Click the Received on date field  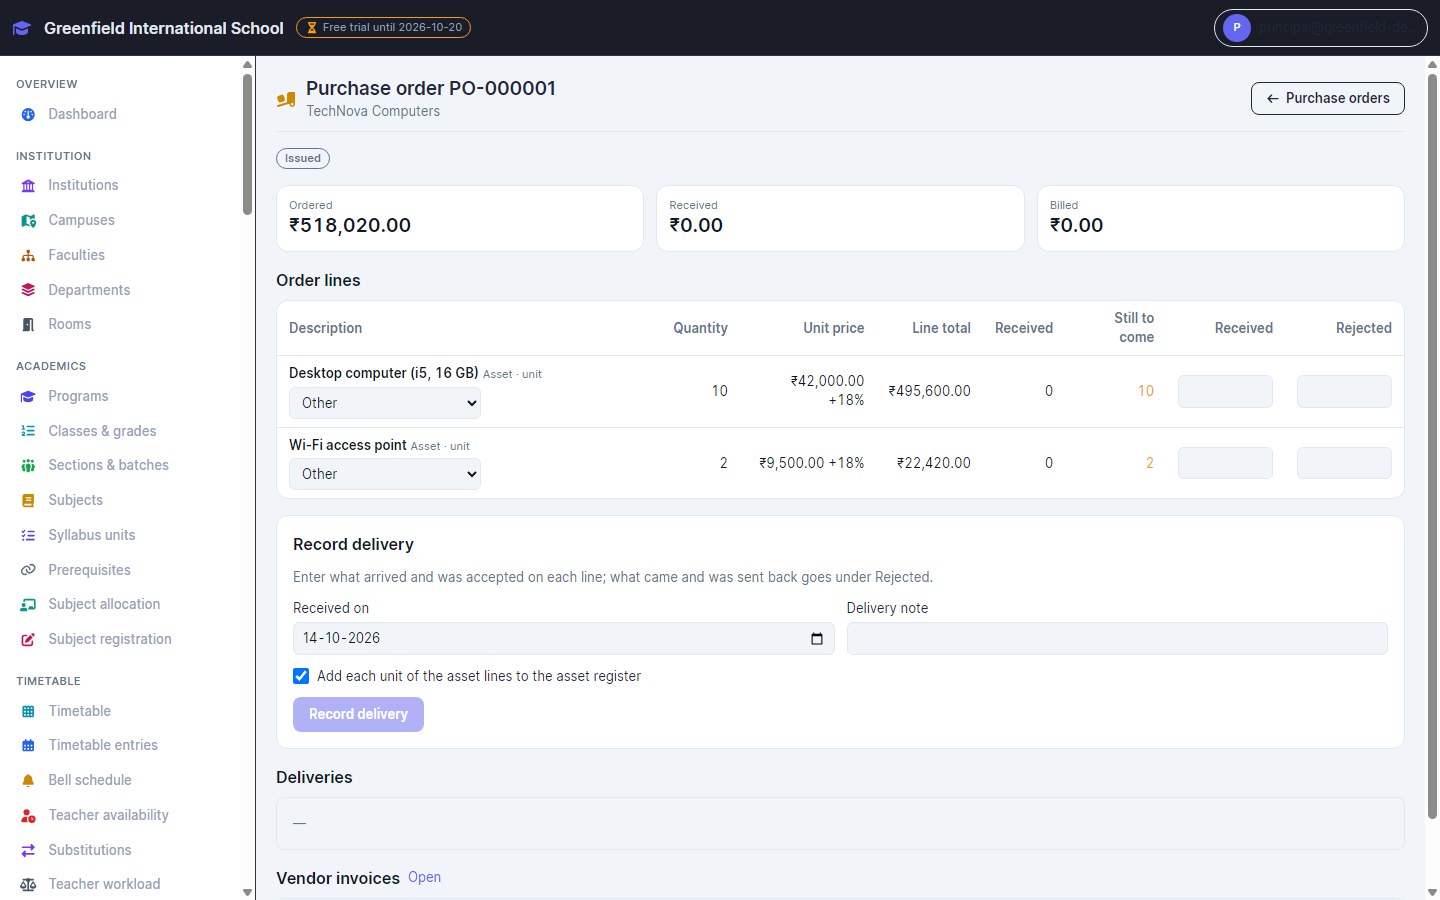[563, 639]
